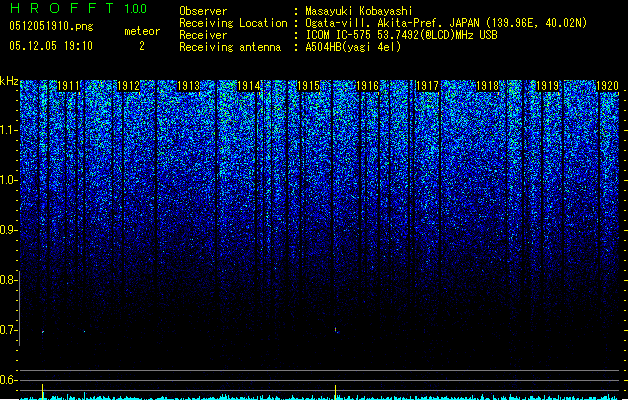Click the 0.9 frequency axis label
The image size is (629, 400).
9,230
